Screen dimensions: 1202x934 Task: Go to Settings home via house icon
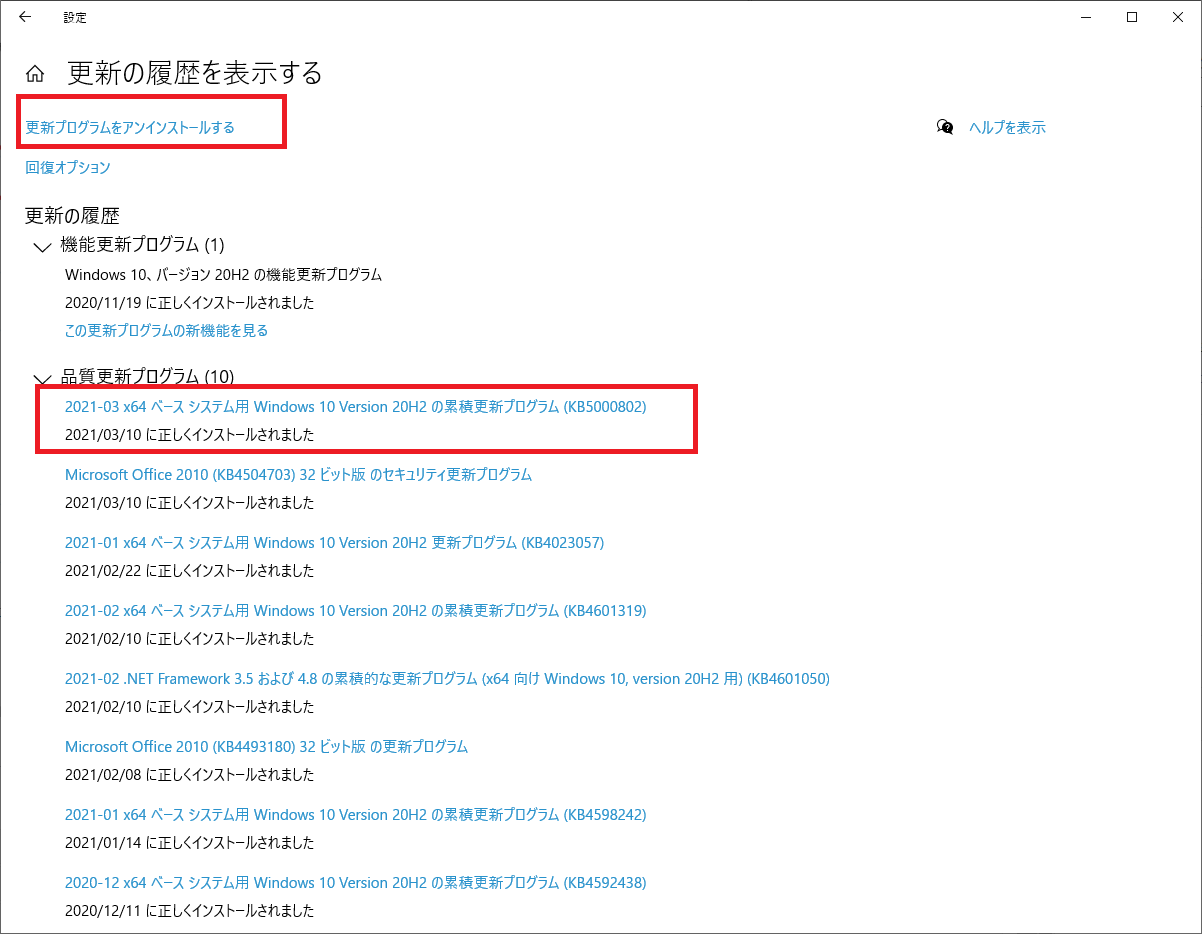coord(35,74)
